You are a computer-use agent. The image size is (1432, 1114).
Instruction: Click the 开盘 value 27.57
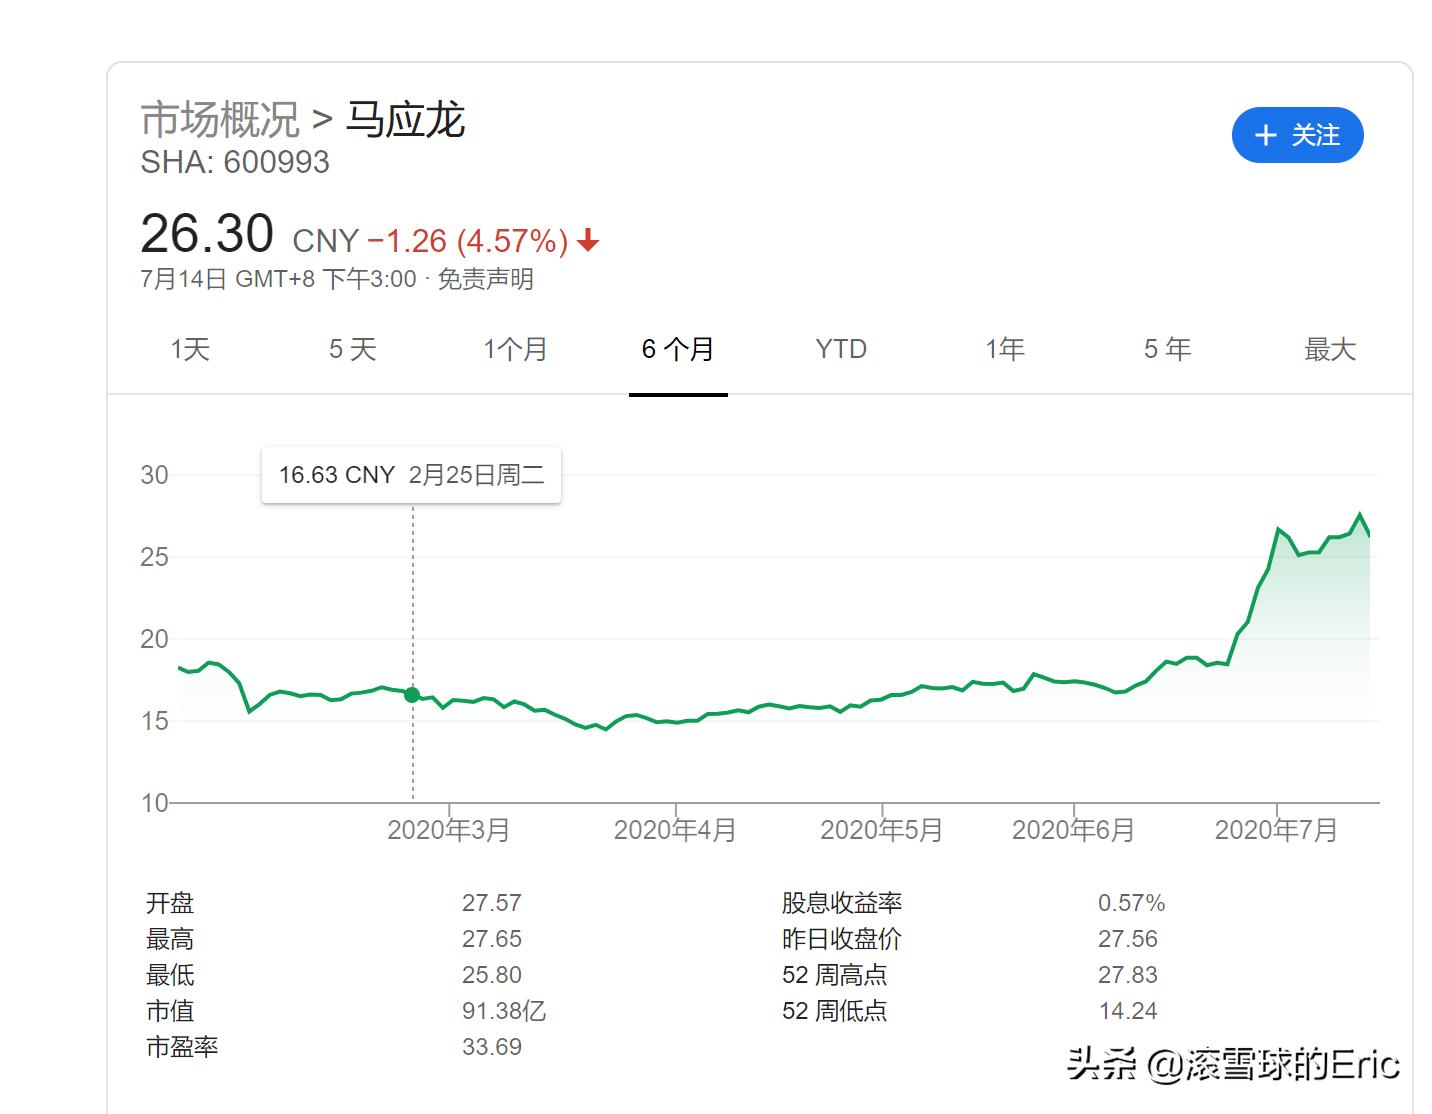click(x=492, y=903)
